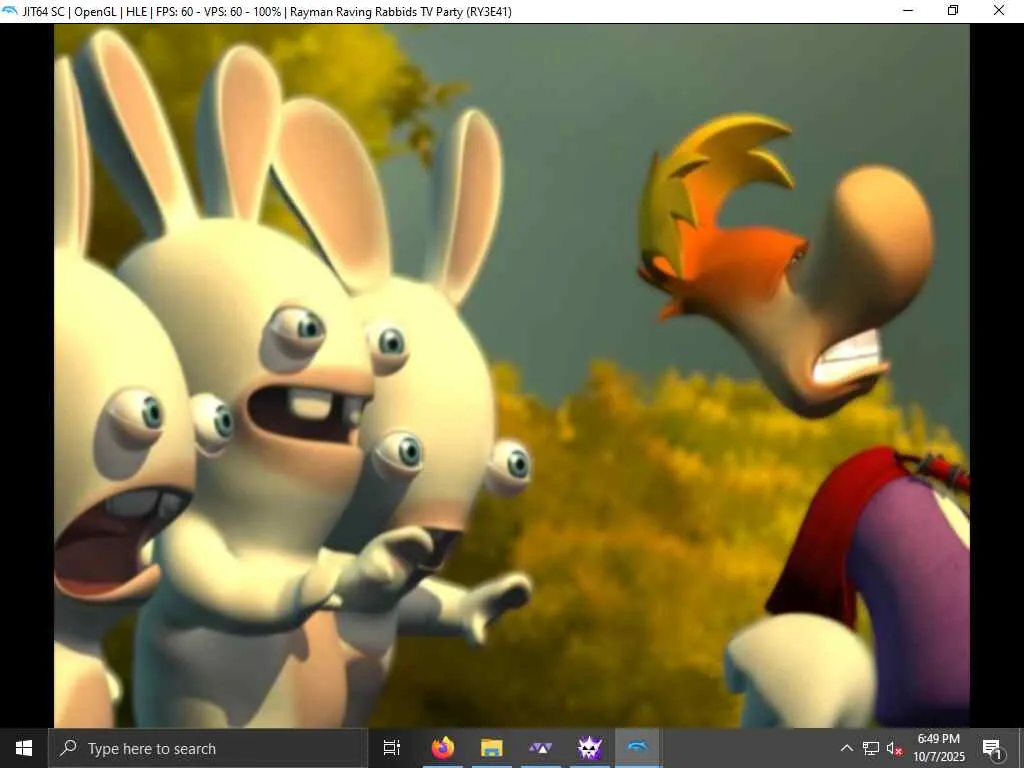Launch Firefox from the taskbar
This screenshot has width=1024, height=768.
tap(443, 748)
